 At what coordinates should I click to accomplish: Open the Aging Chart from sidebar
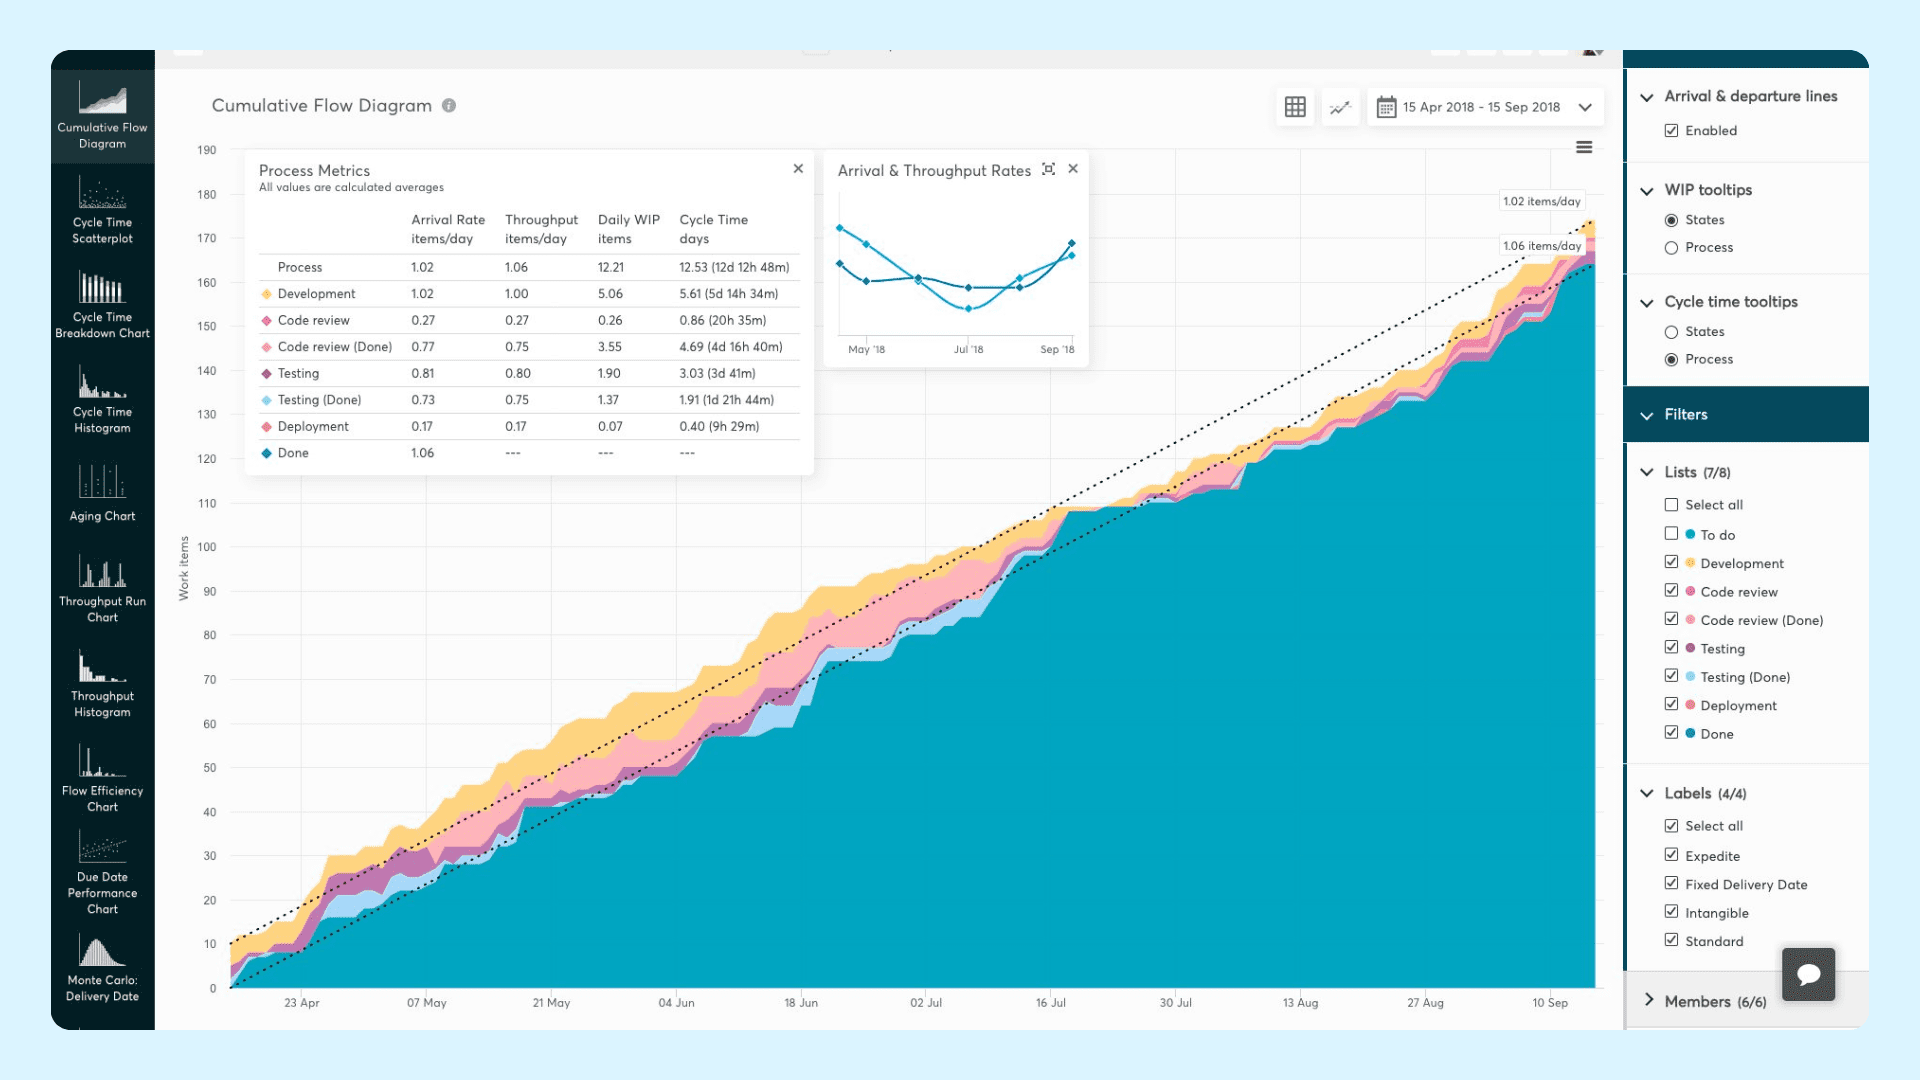[x=102, y=492]
